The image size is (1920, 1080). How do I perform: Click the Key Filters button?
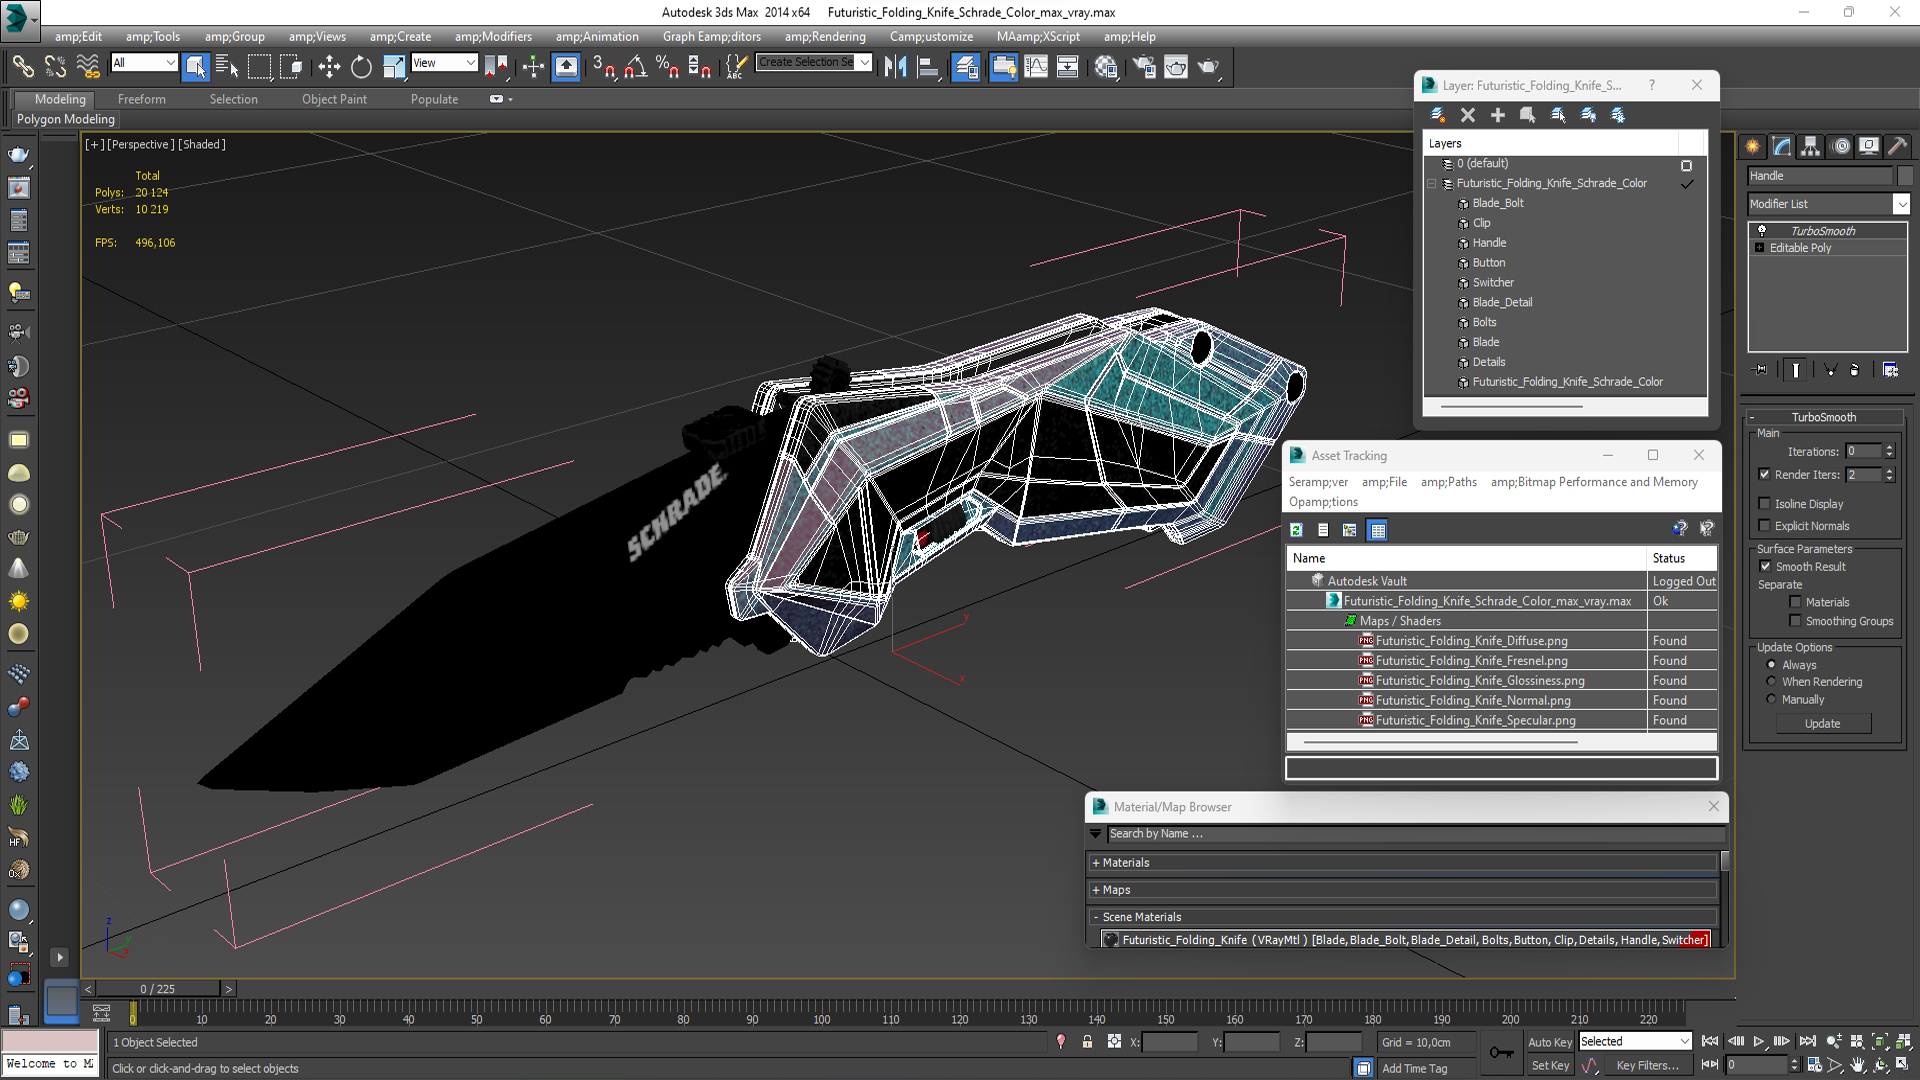[x=1647, y=1066]
